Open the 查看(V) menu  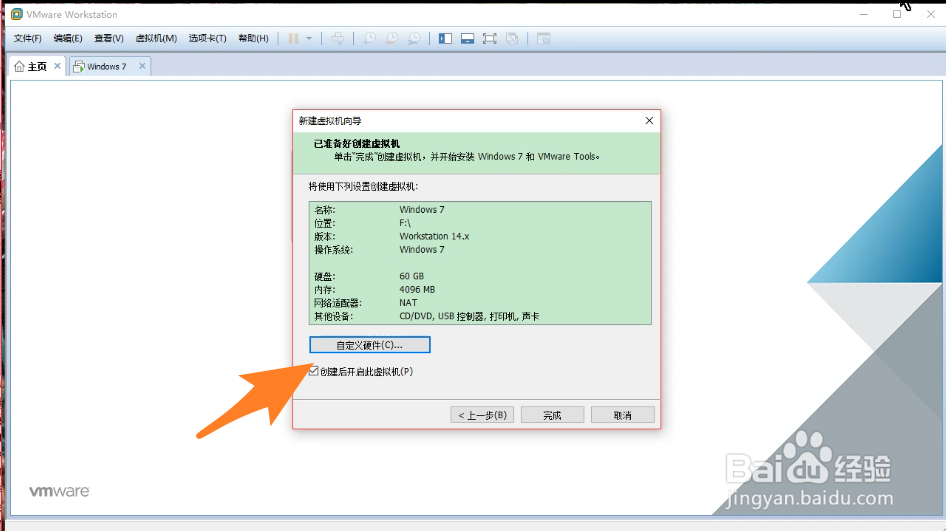click(109, 39)
